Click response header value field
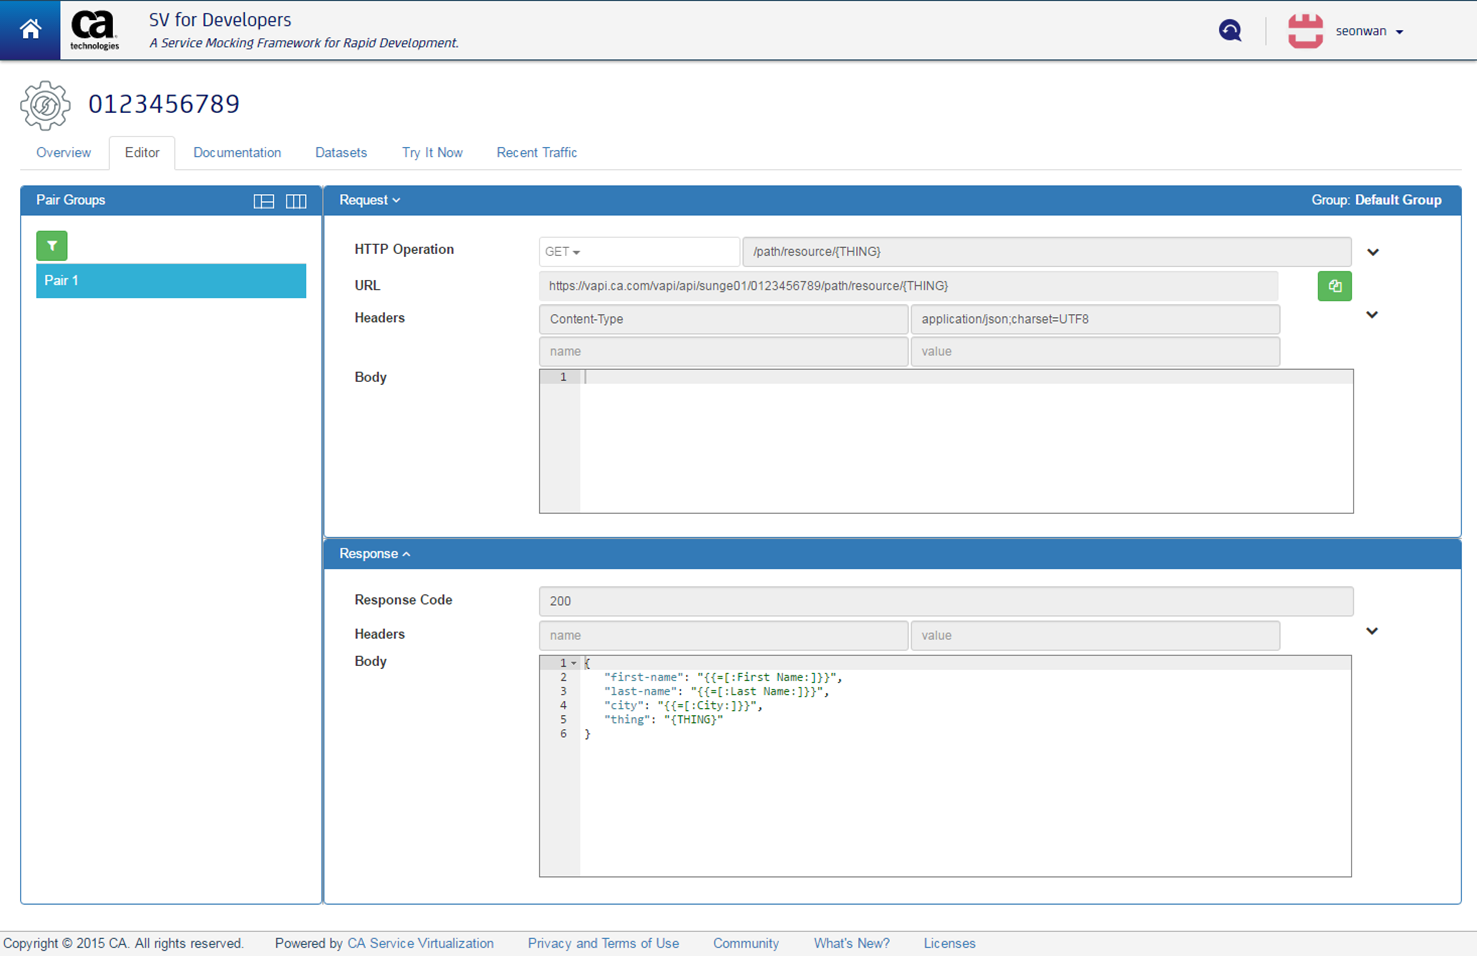Viewport: 1477px width, 956px height. click(x=1095, y=635)
